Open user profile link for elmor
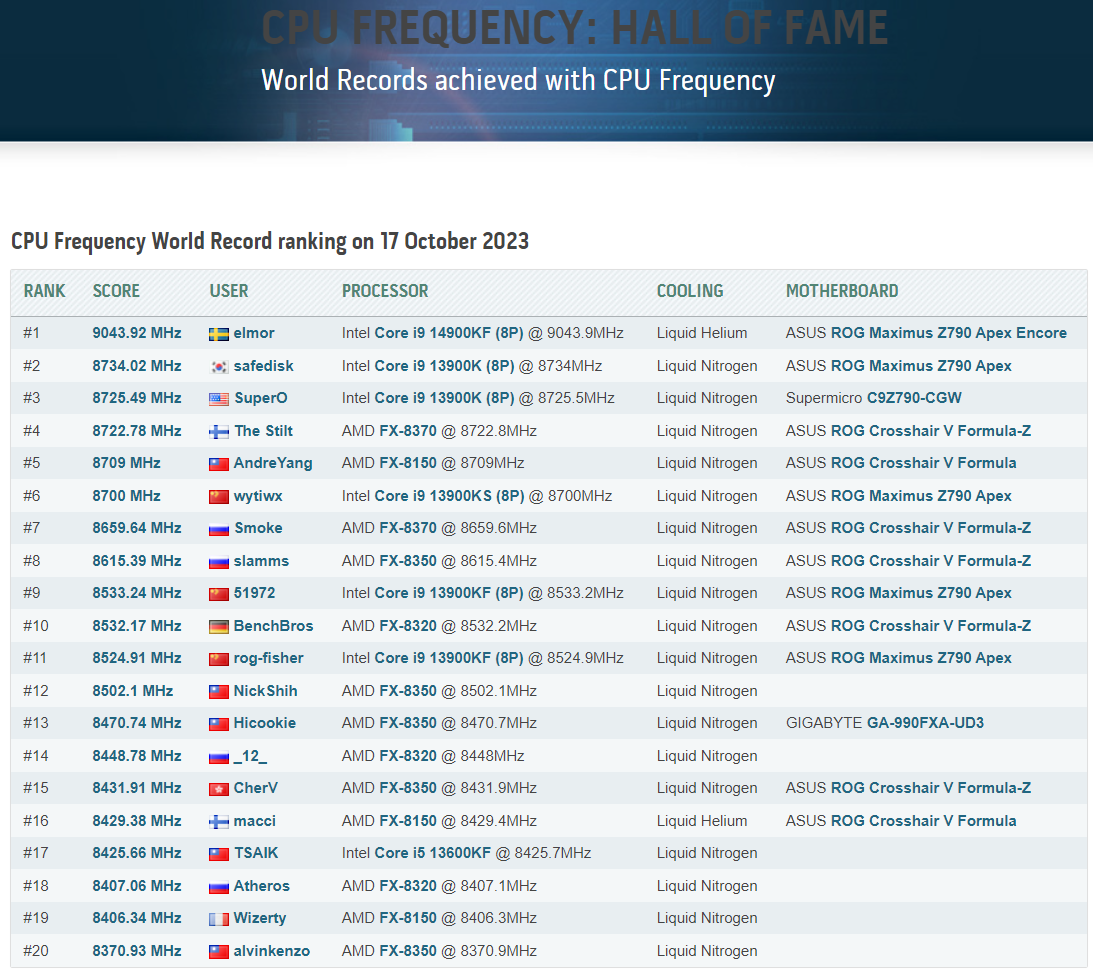Viewport: 1093px width, 971px height. point(254,333)
